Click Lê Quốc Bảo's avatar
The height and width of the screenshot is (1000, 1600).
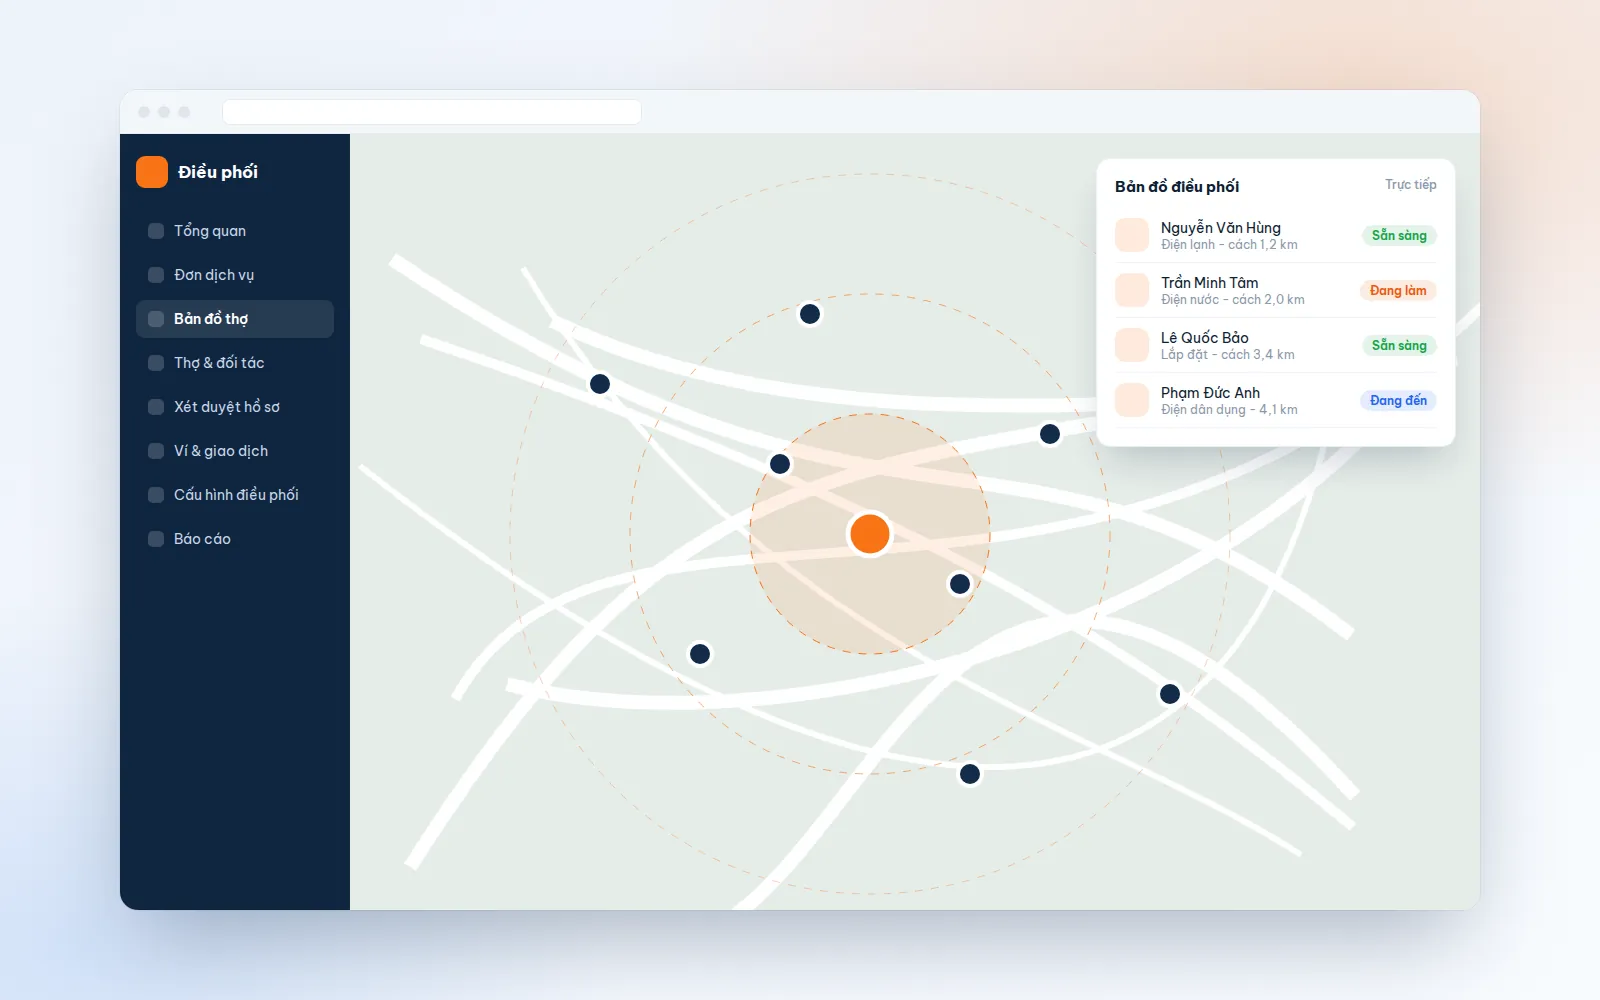(1132, 345)
